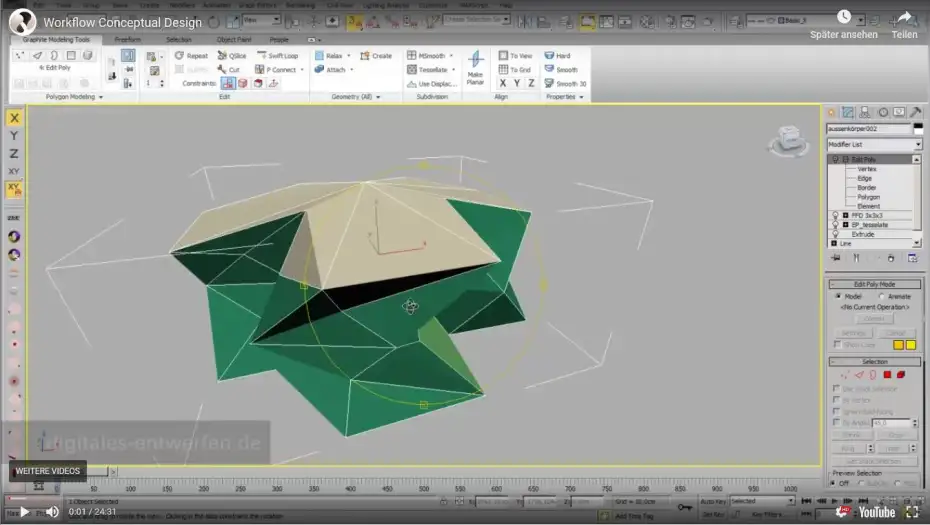Select Polygon sub-object icon in ribbon

[x=71, y=55]
